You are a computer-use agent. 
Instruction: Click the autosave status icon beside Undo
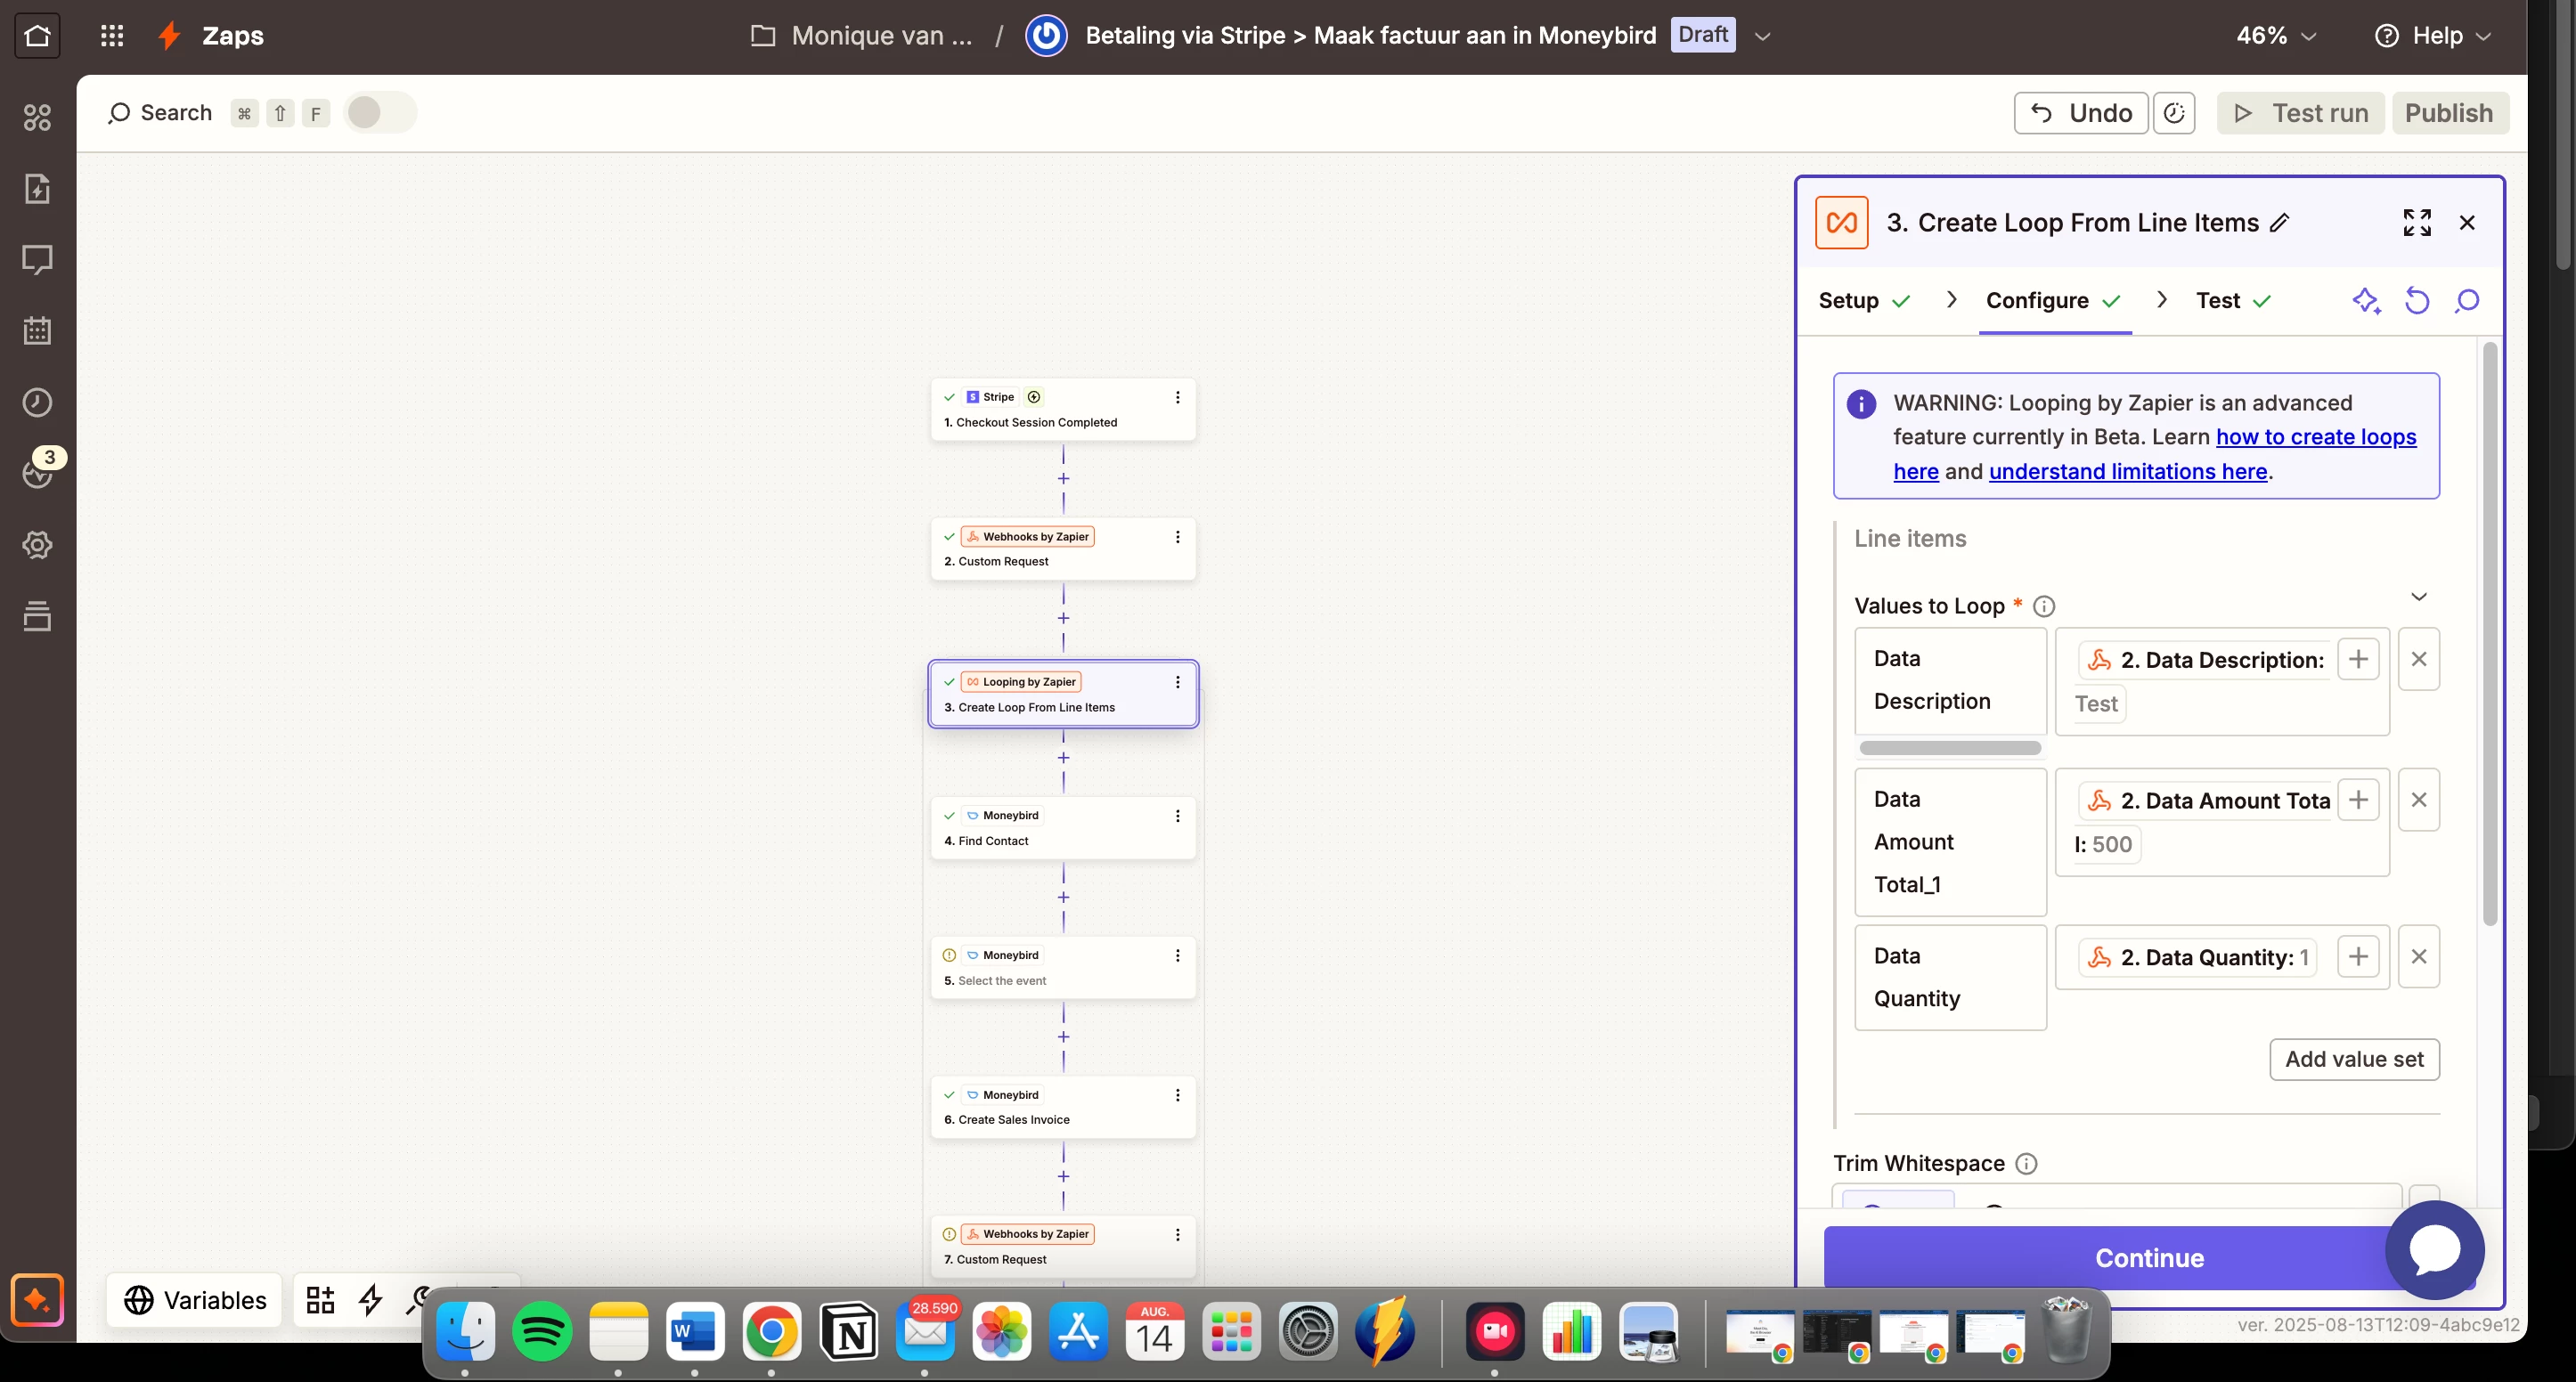tap(2174, 113)
